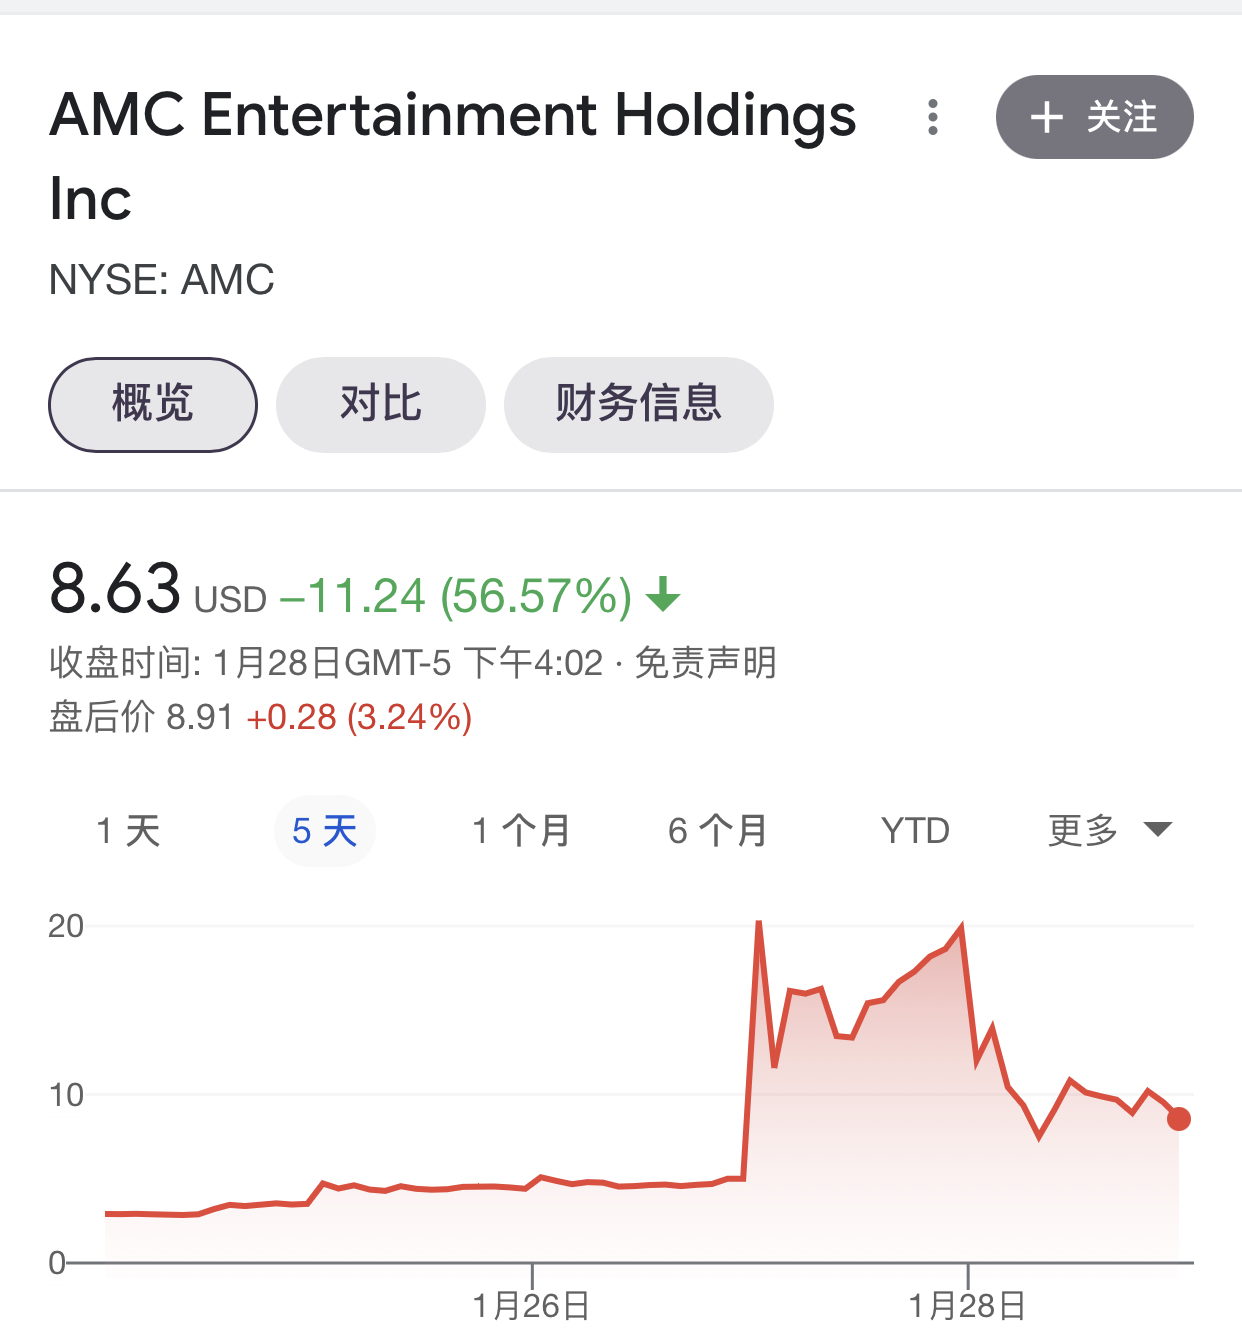Open the 免责声明 disclaimer link
This screenshot has width=1242, height=1329.
point(705,663)
